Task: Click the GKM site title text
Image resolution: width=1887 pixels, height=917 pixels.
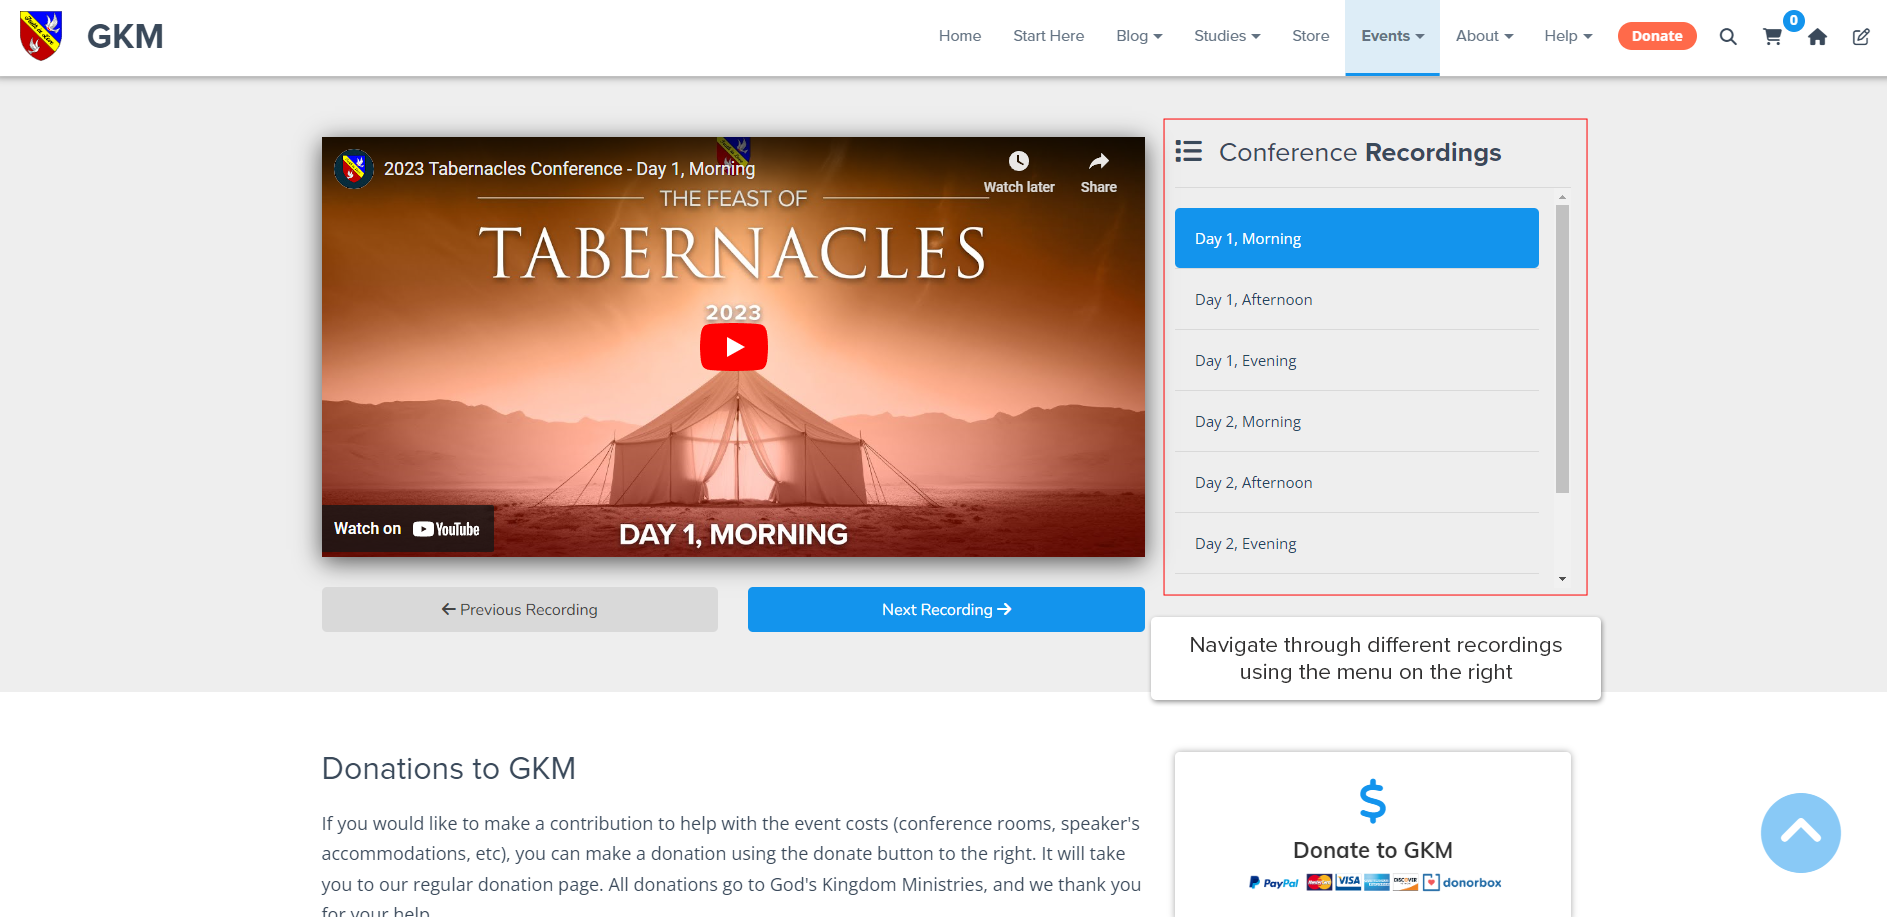Action: coord(125,37)
